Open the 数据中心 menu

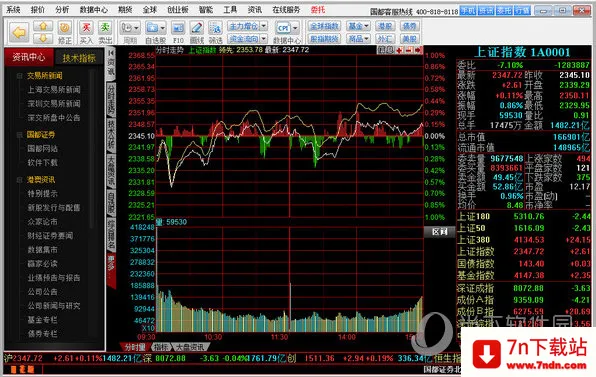coord(94,10)
